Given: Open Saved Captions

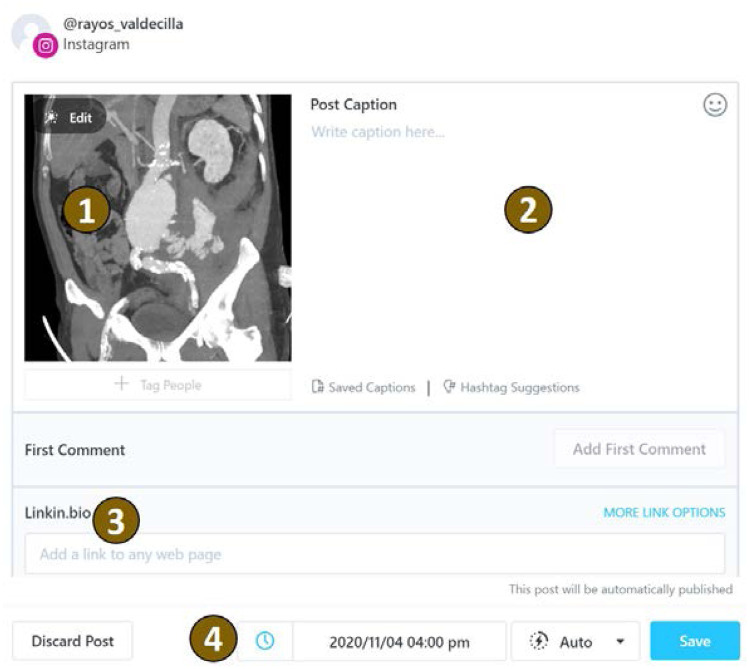Looking at the screenshot, I should [371, 387].
